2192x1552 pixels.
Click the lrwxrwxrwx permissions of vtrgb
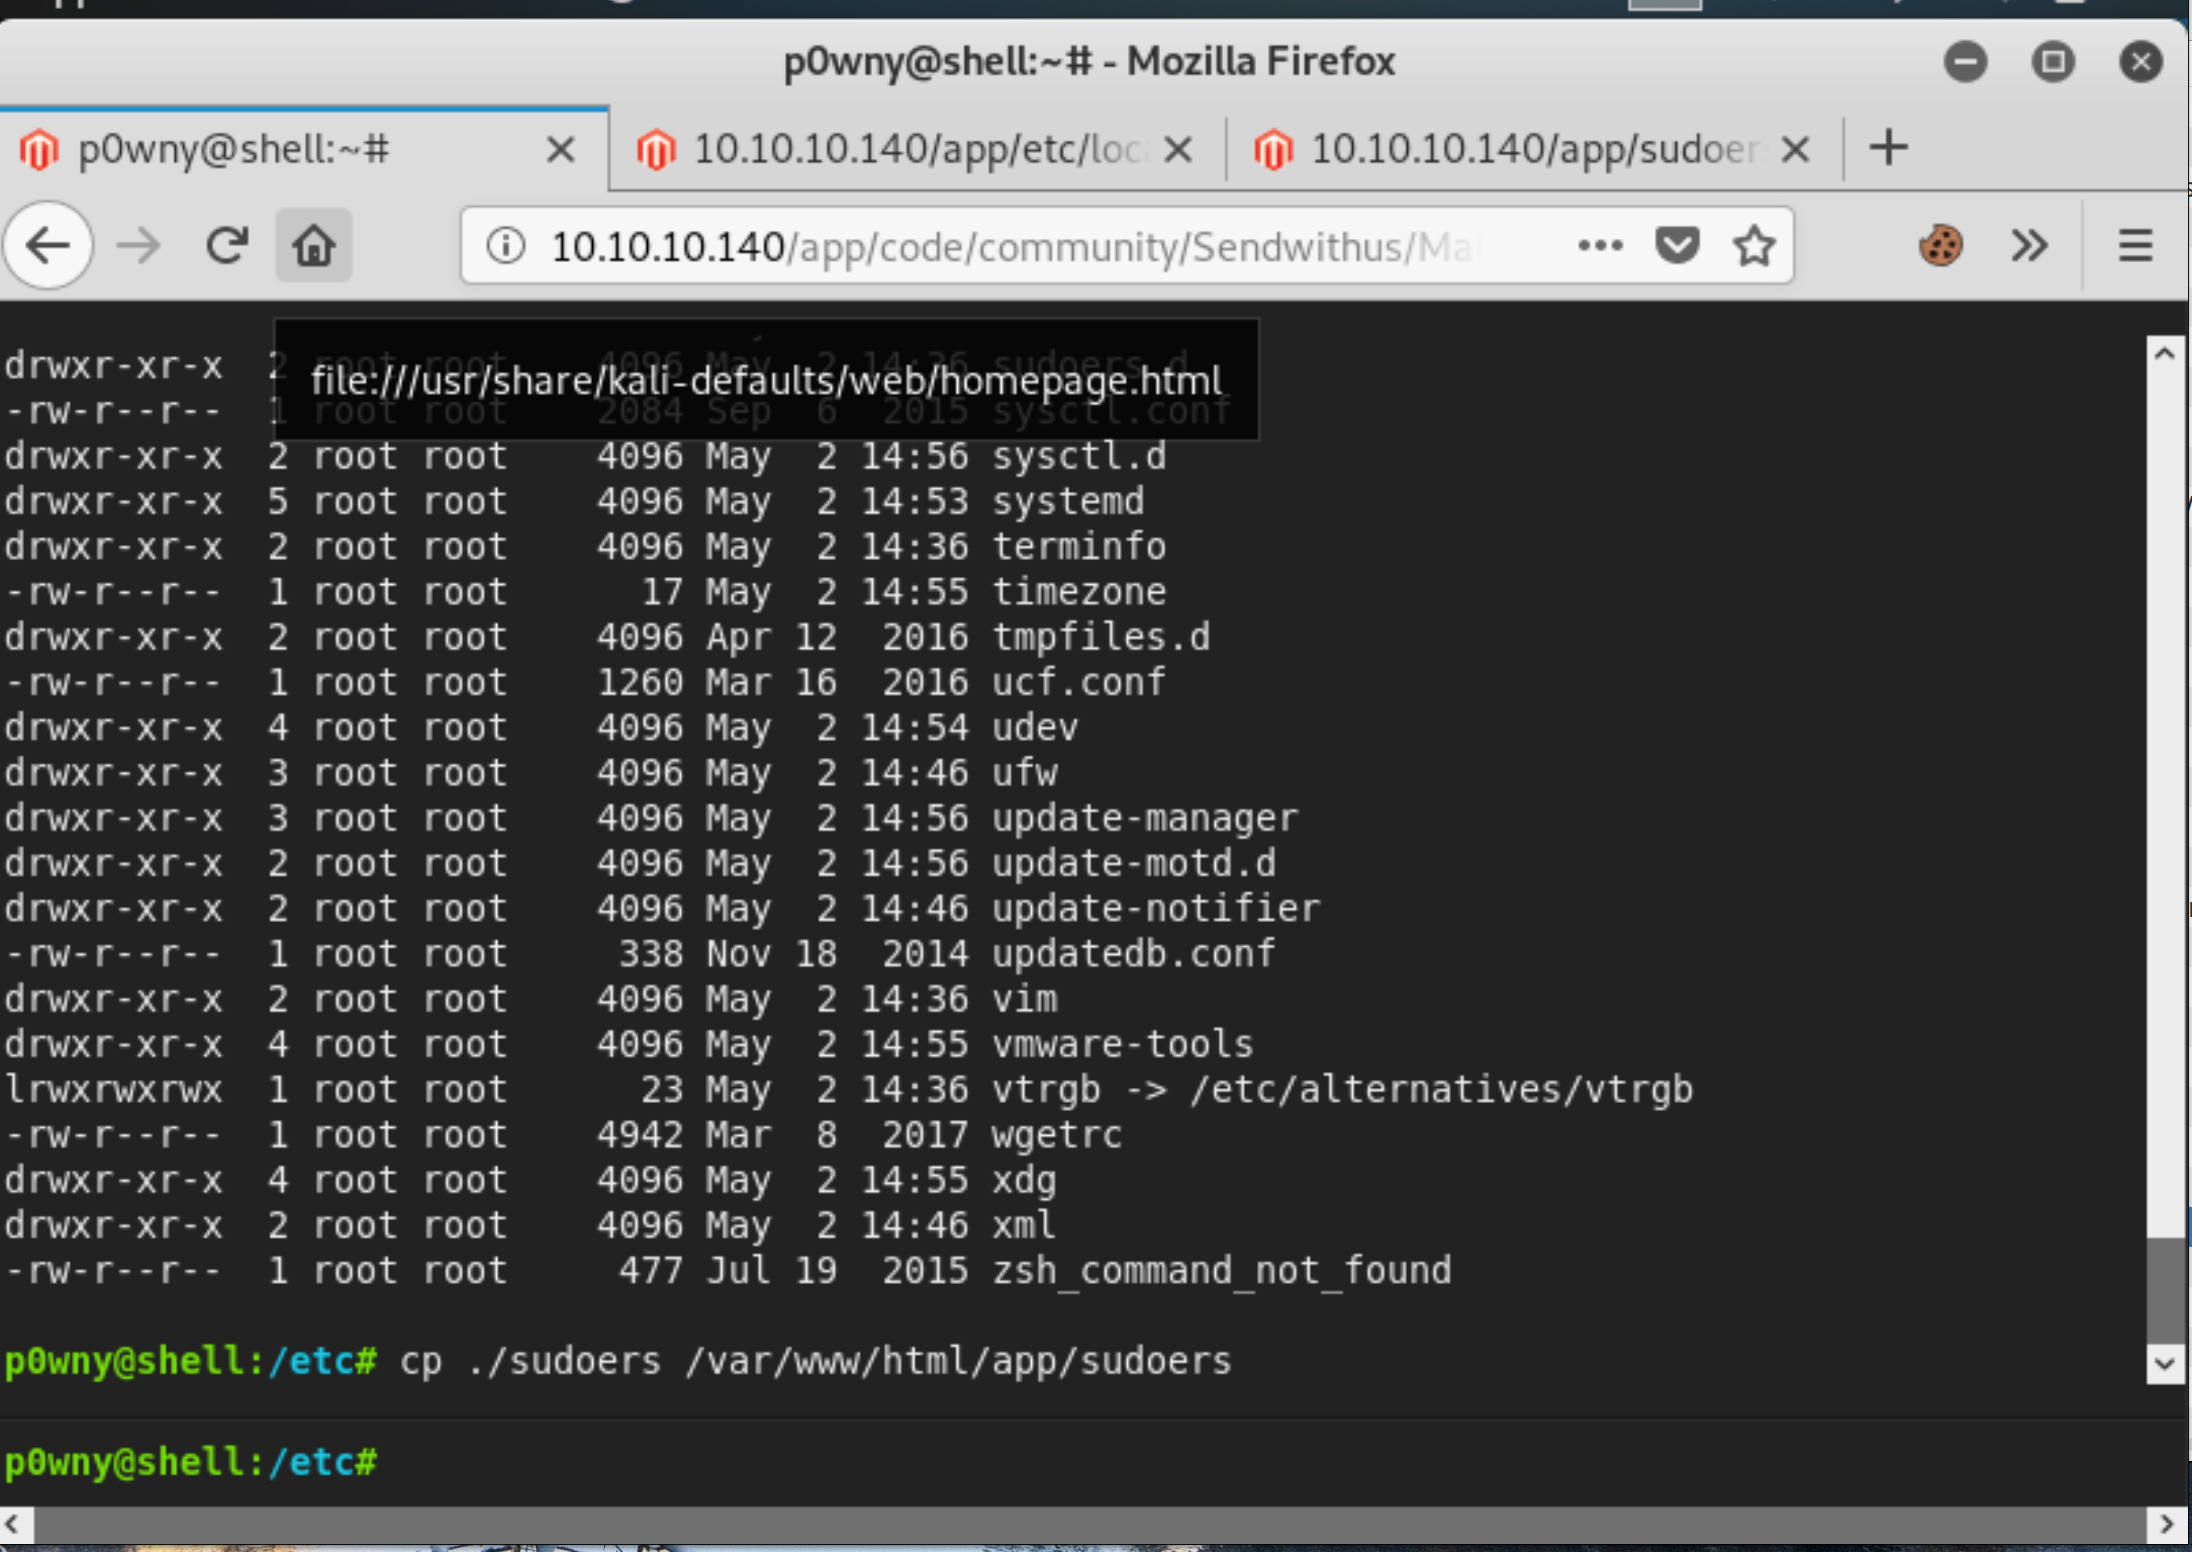[x=113, y=1089]
